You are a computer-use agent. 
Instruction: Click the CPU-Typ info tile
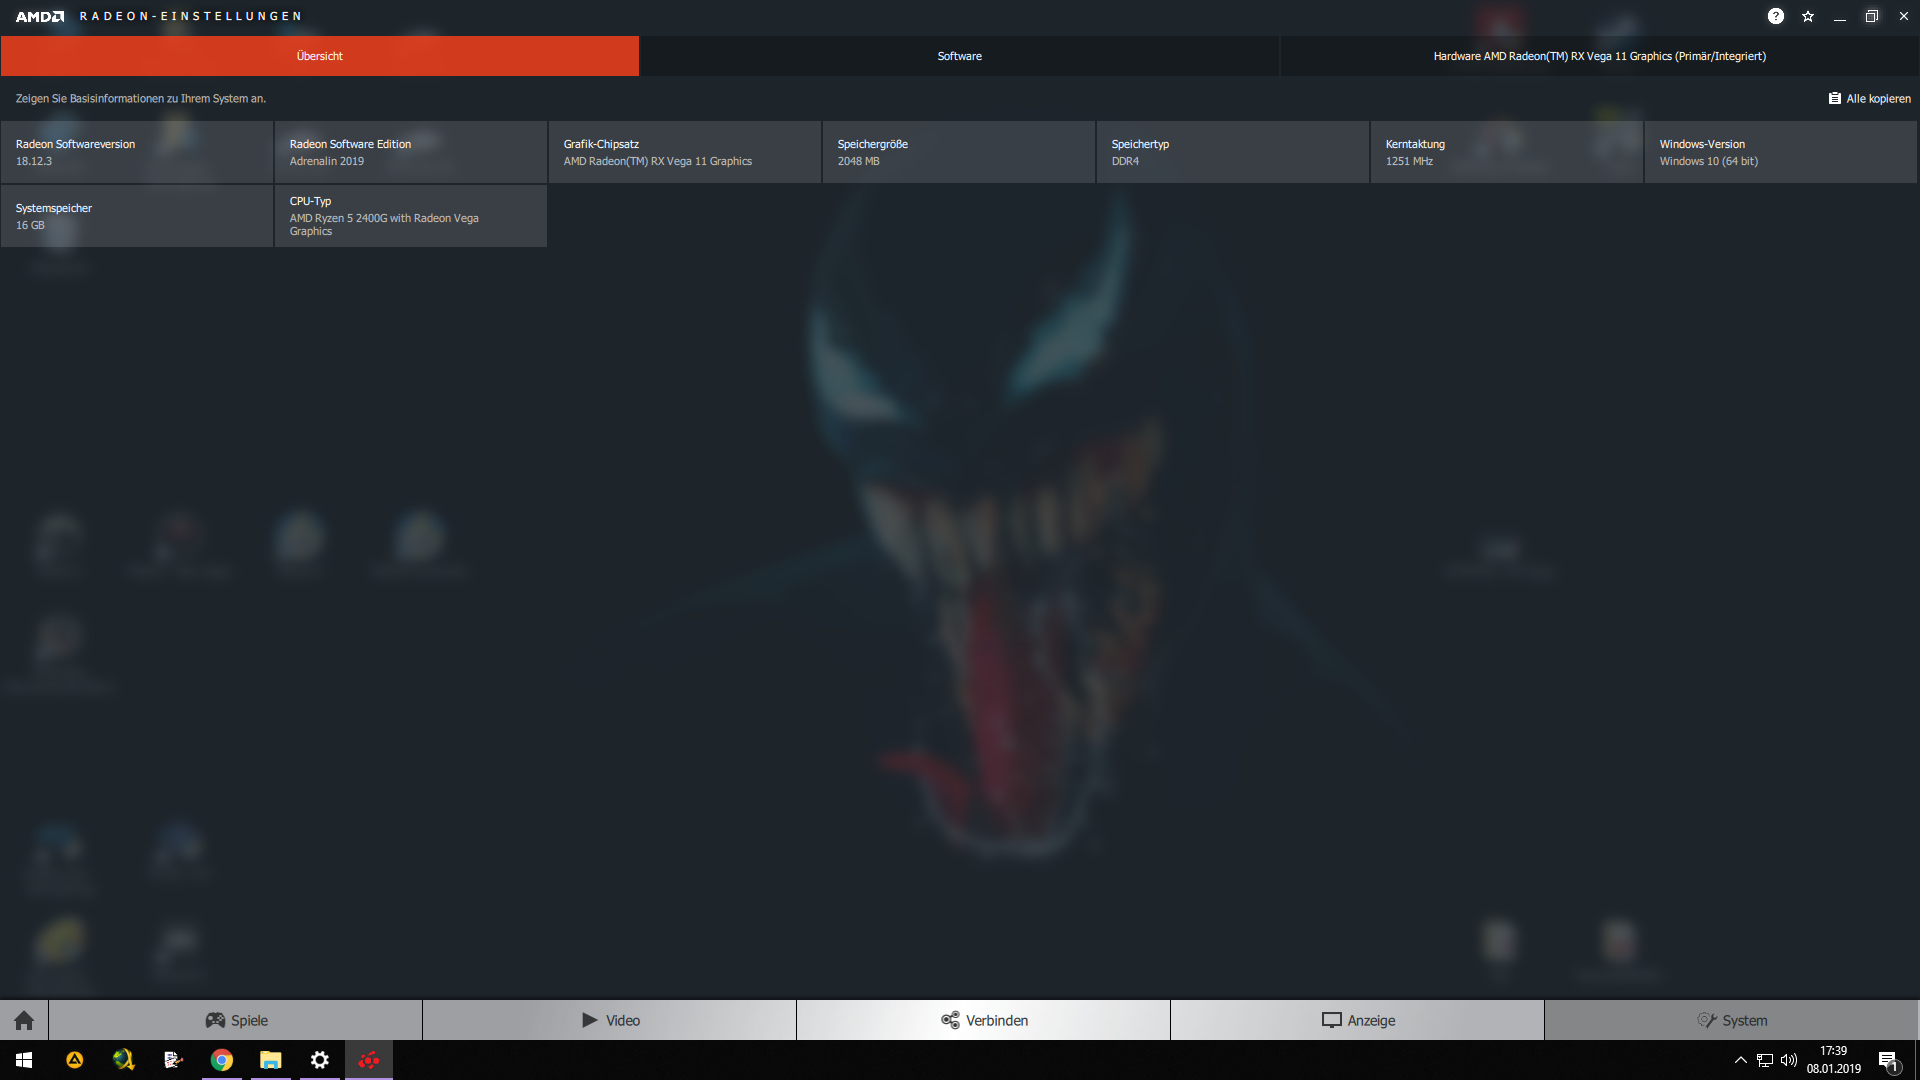click(x=411, y=216)
